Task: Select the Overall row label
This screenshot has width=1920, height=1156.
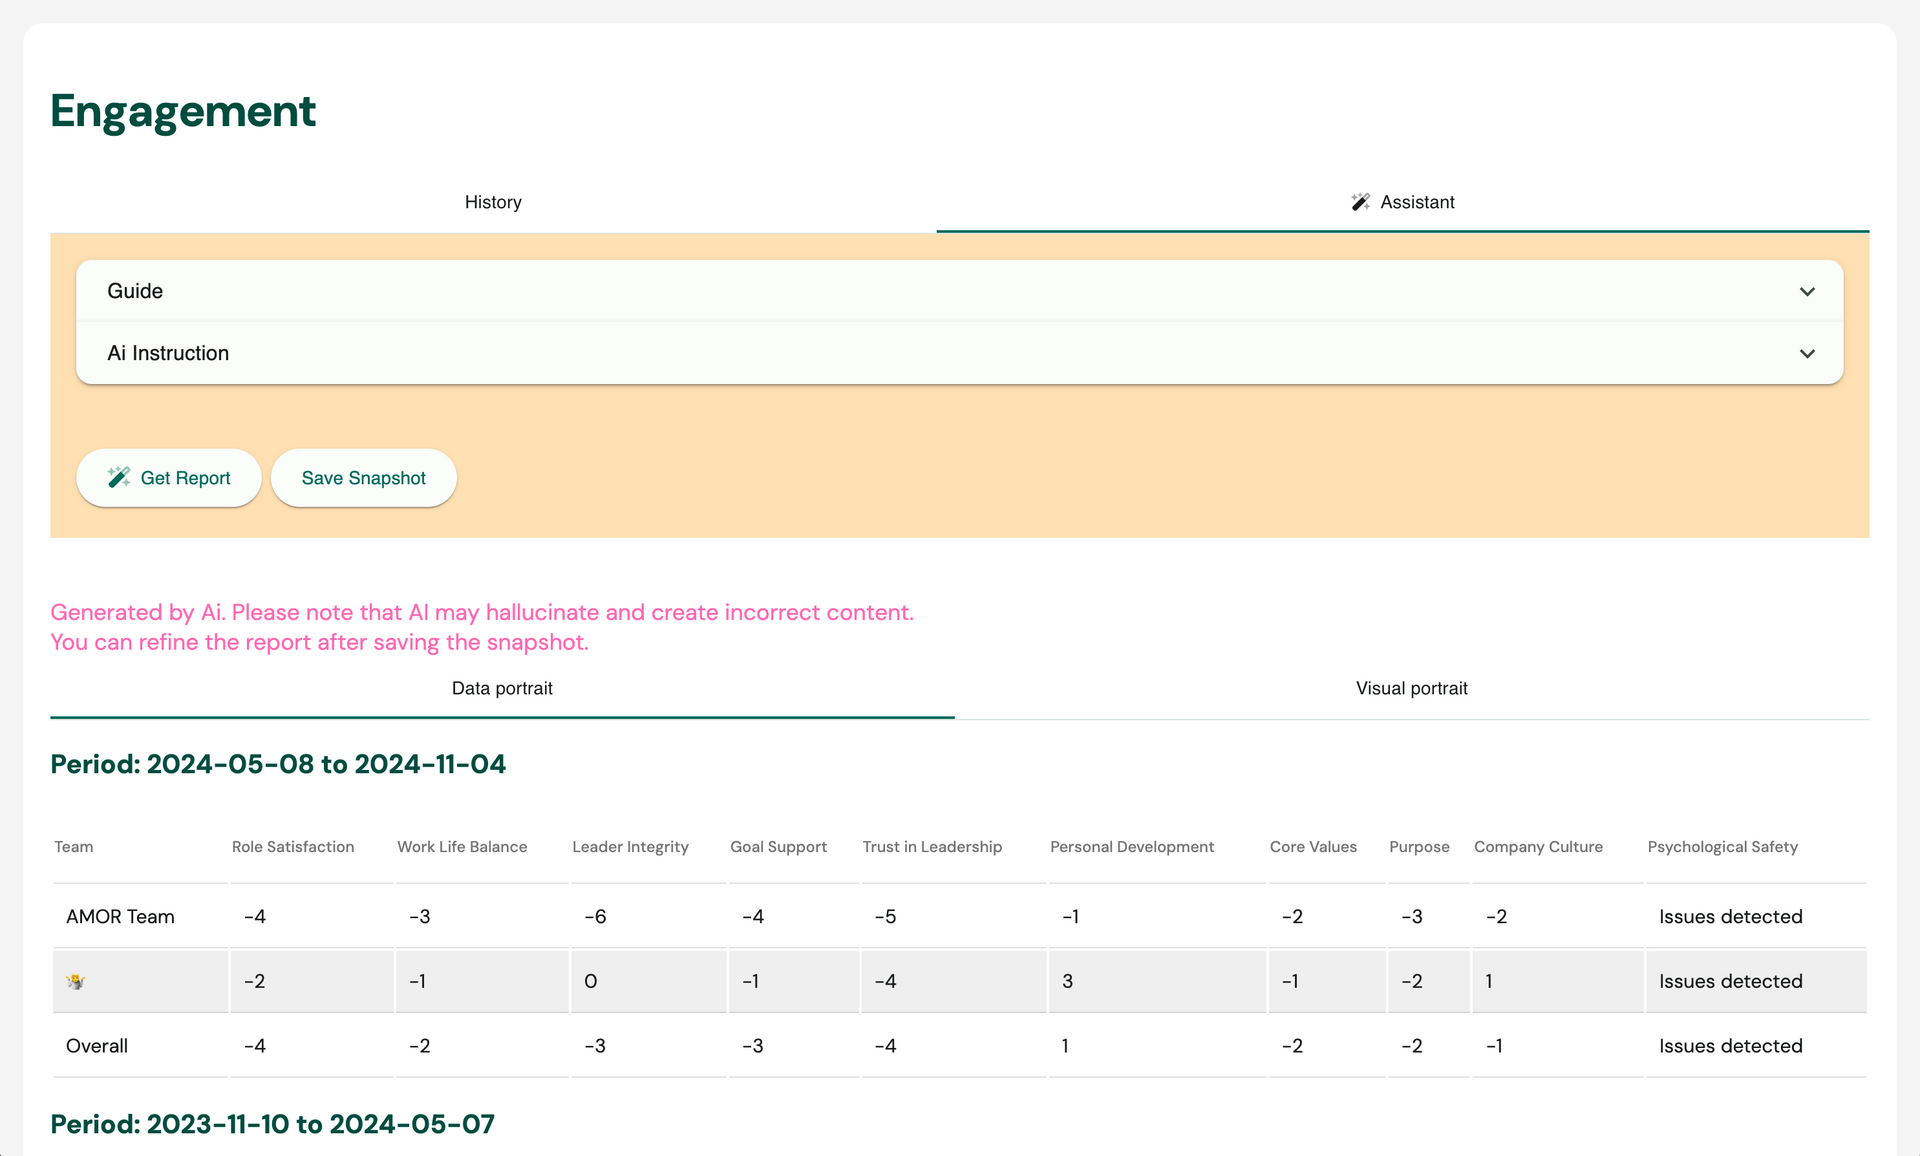Action: pyautogui.click(x=97, y=1046)
